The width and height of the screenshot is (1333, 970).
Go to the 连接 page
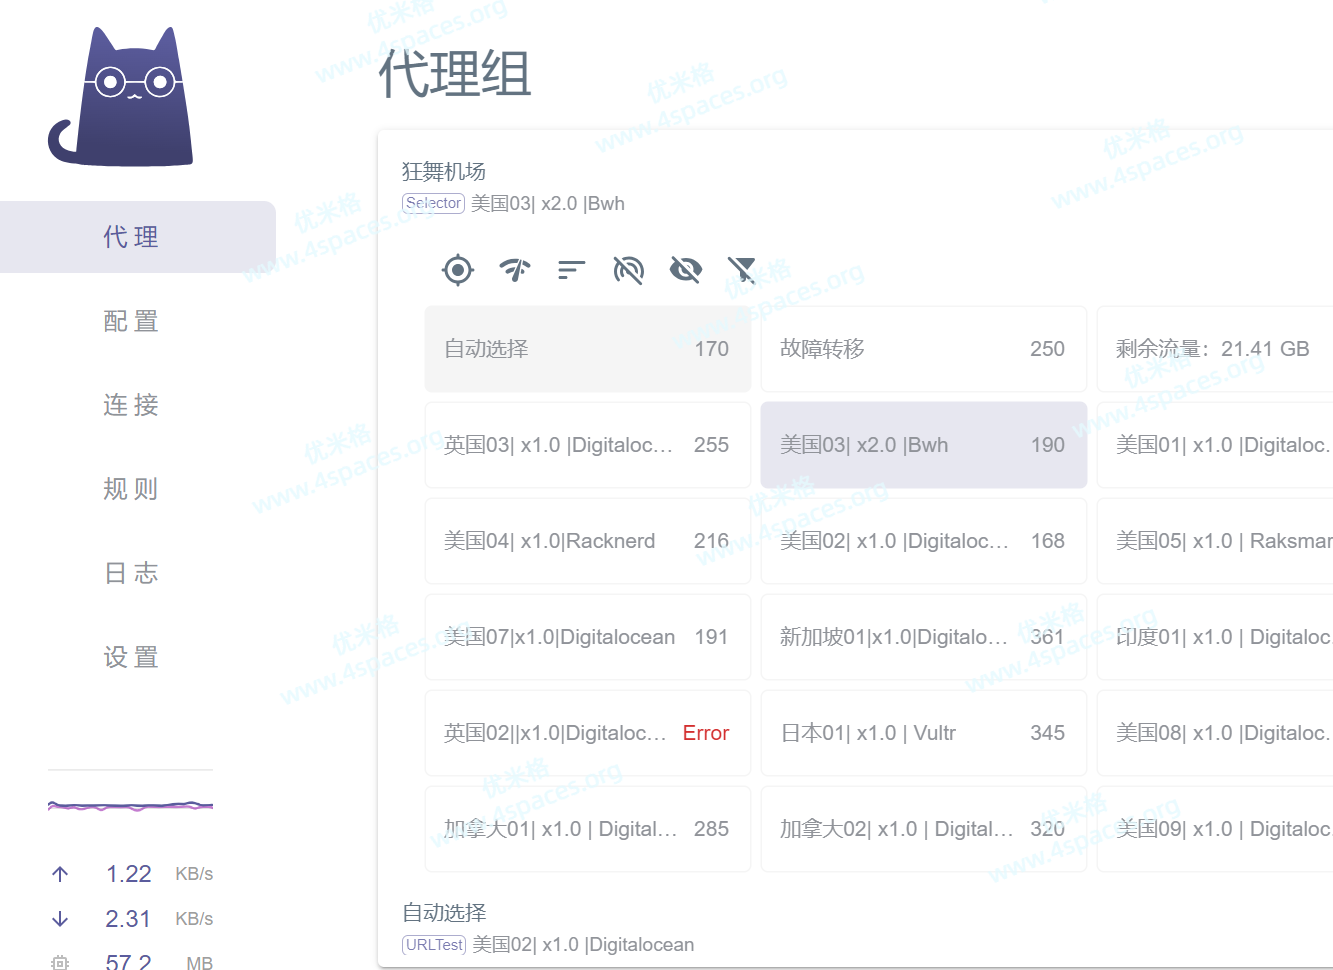coord(131,405)
